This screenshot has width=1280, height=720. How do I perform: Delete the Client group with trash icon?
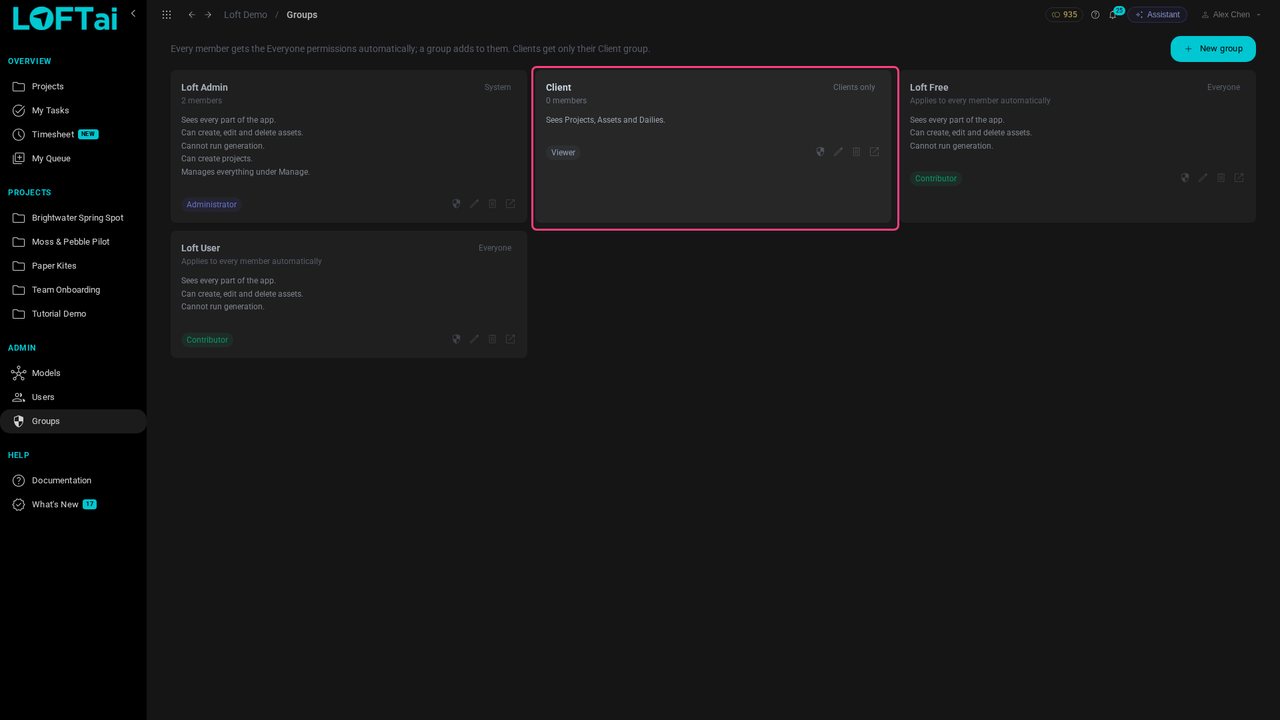pos(856,152)
